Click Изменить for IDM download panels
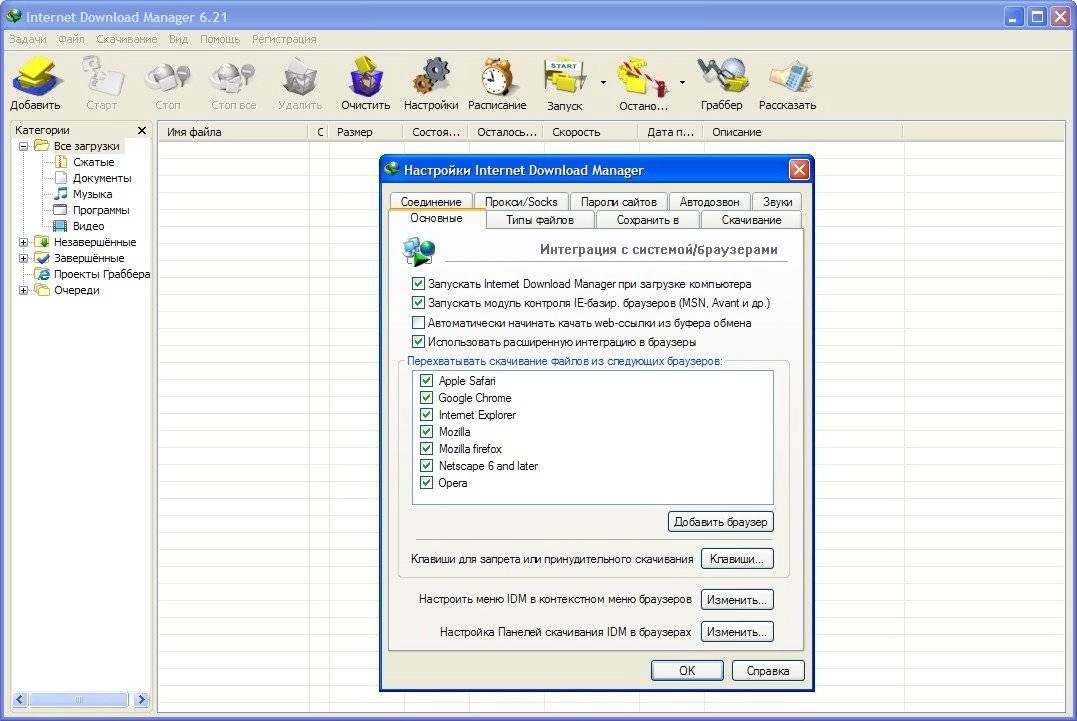Image resolution: width=1077 pixels, height=721 pixels. click(737, 632)
